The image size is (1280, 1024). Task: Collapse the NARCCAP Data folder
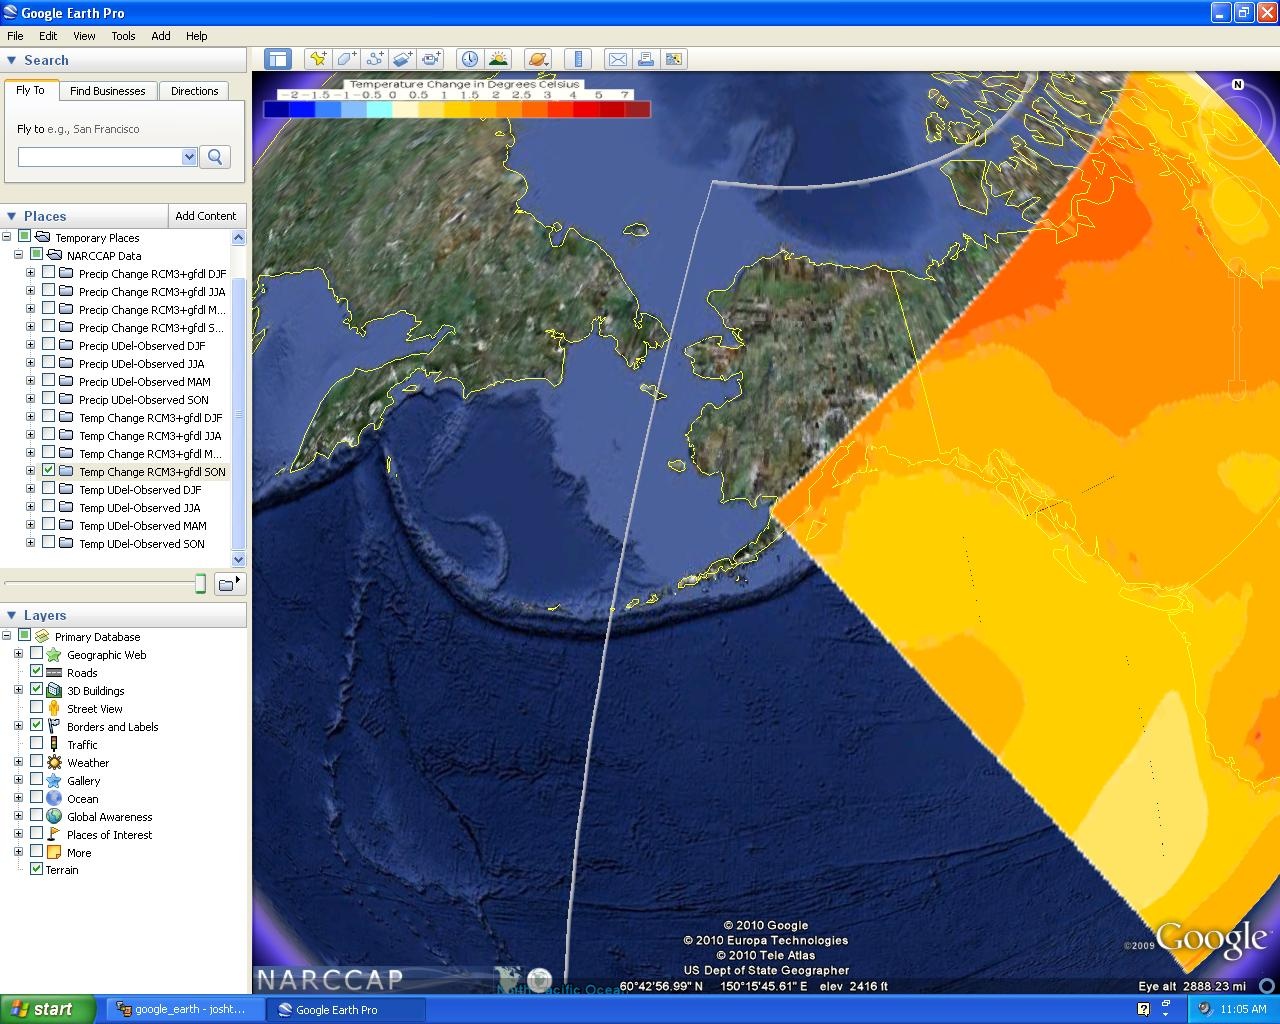[18, 255]
